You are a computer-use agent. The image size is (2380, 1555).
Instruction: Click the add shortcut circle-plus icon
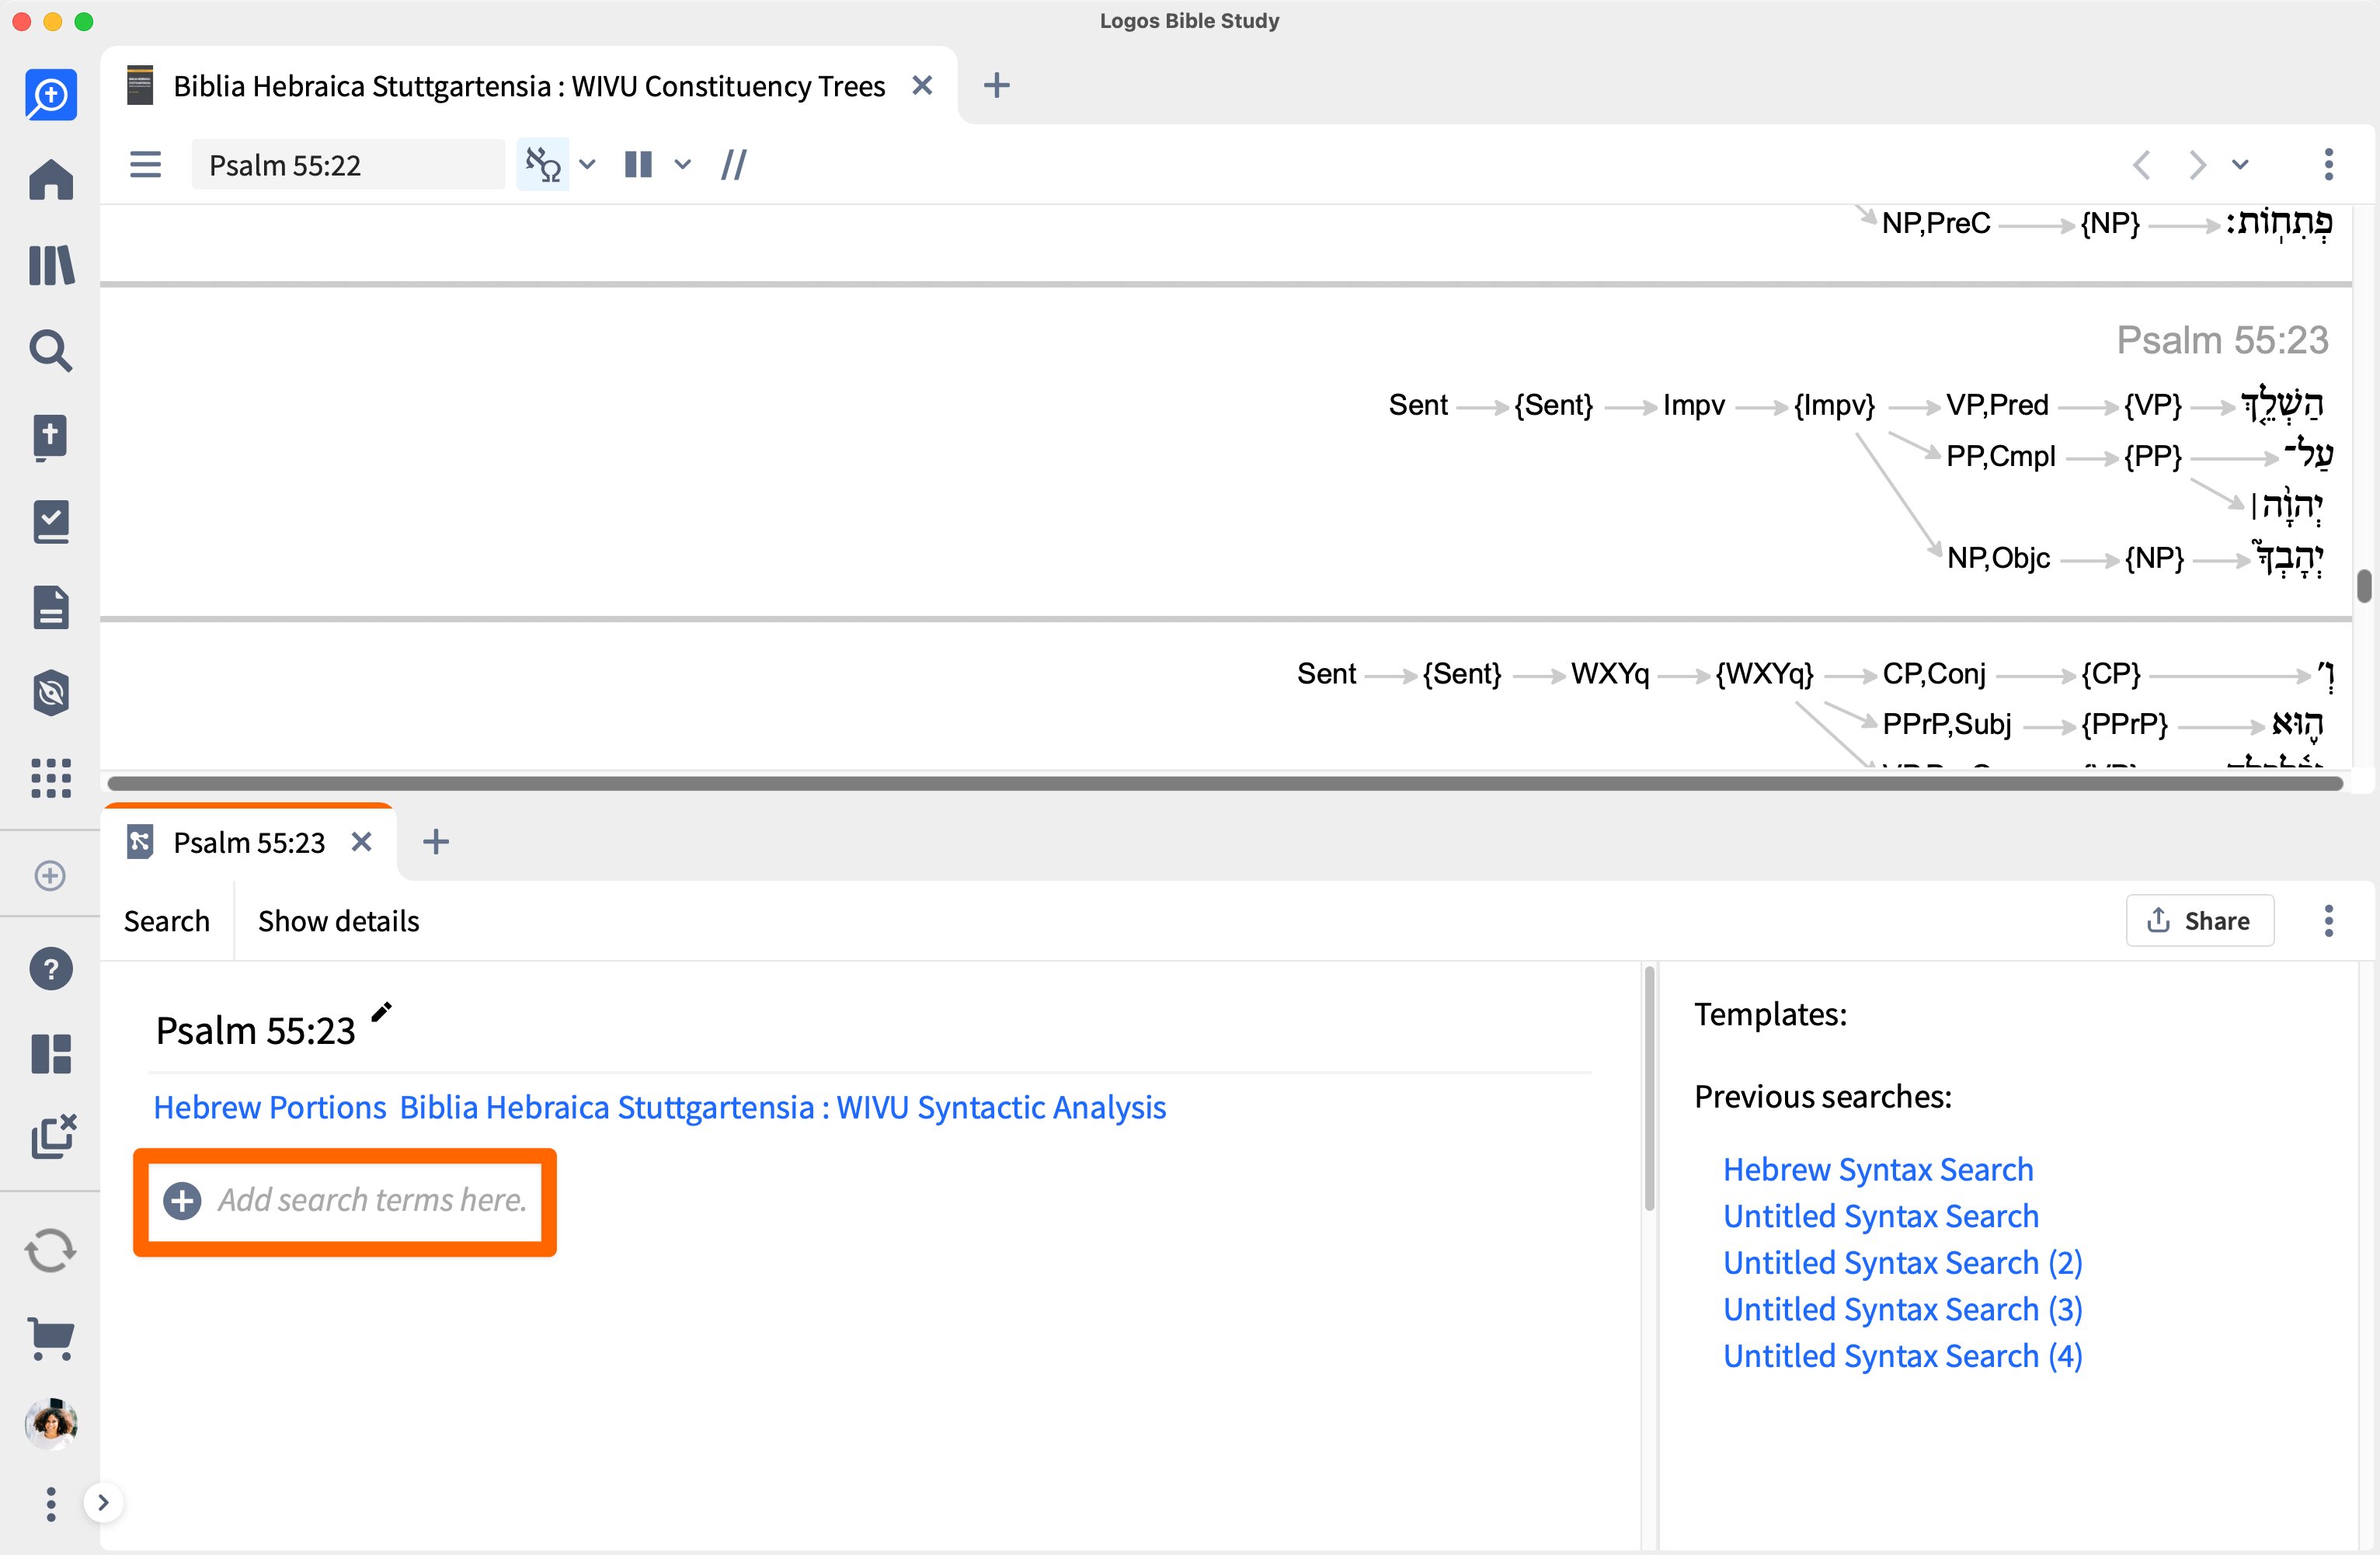pyautogui.click(x=50, y=876)
